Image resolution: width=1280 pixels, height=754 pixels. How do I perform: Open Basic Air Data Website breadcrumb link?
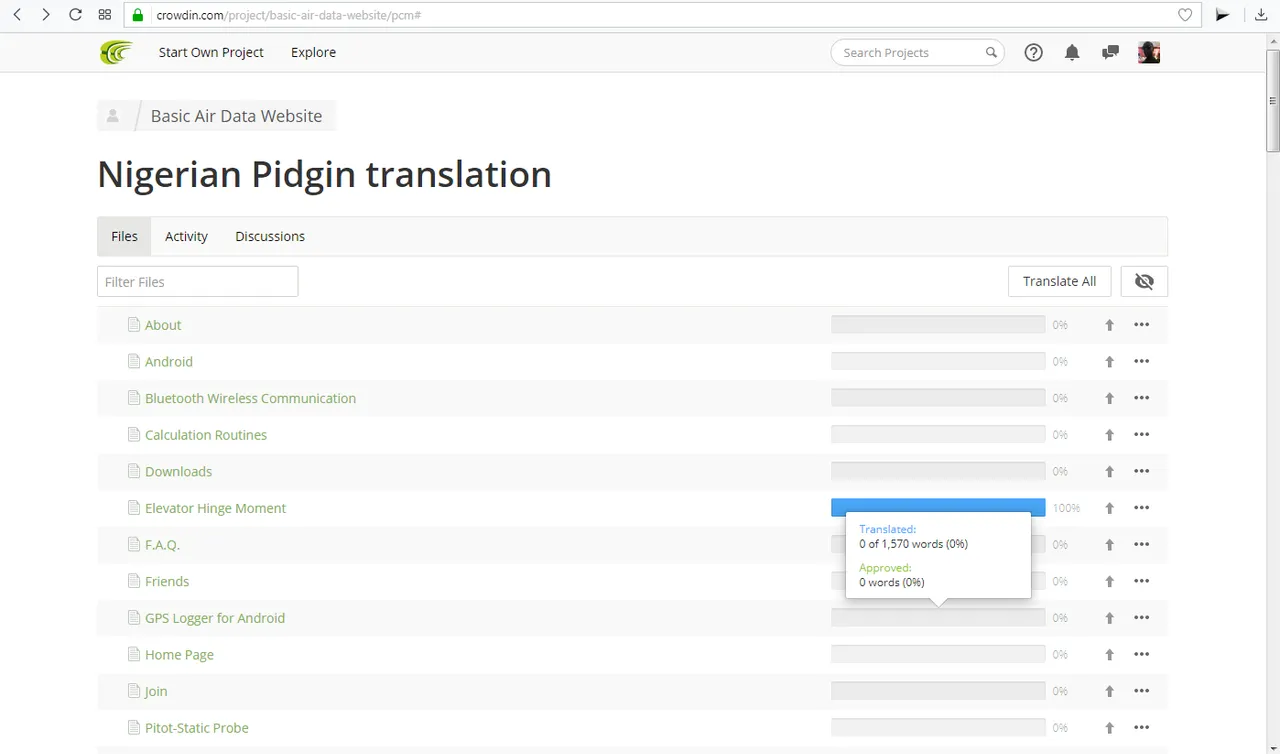[x=236, y=116]
